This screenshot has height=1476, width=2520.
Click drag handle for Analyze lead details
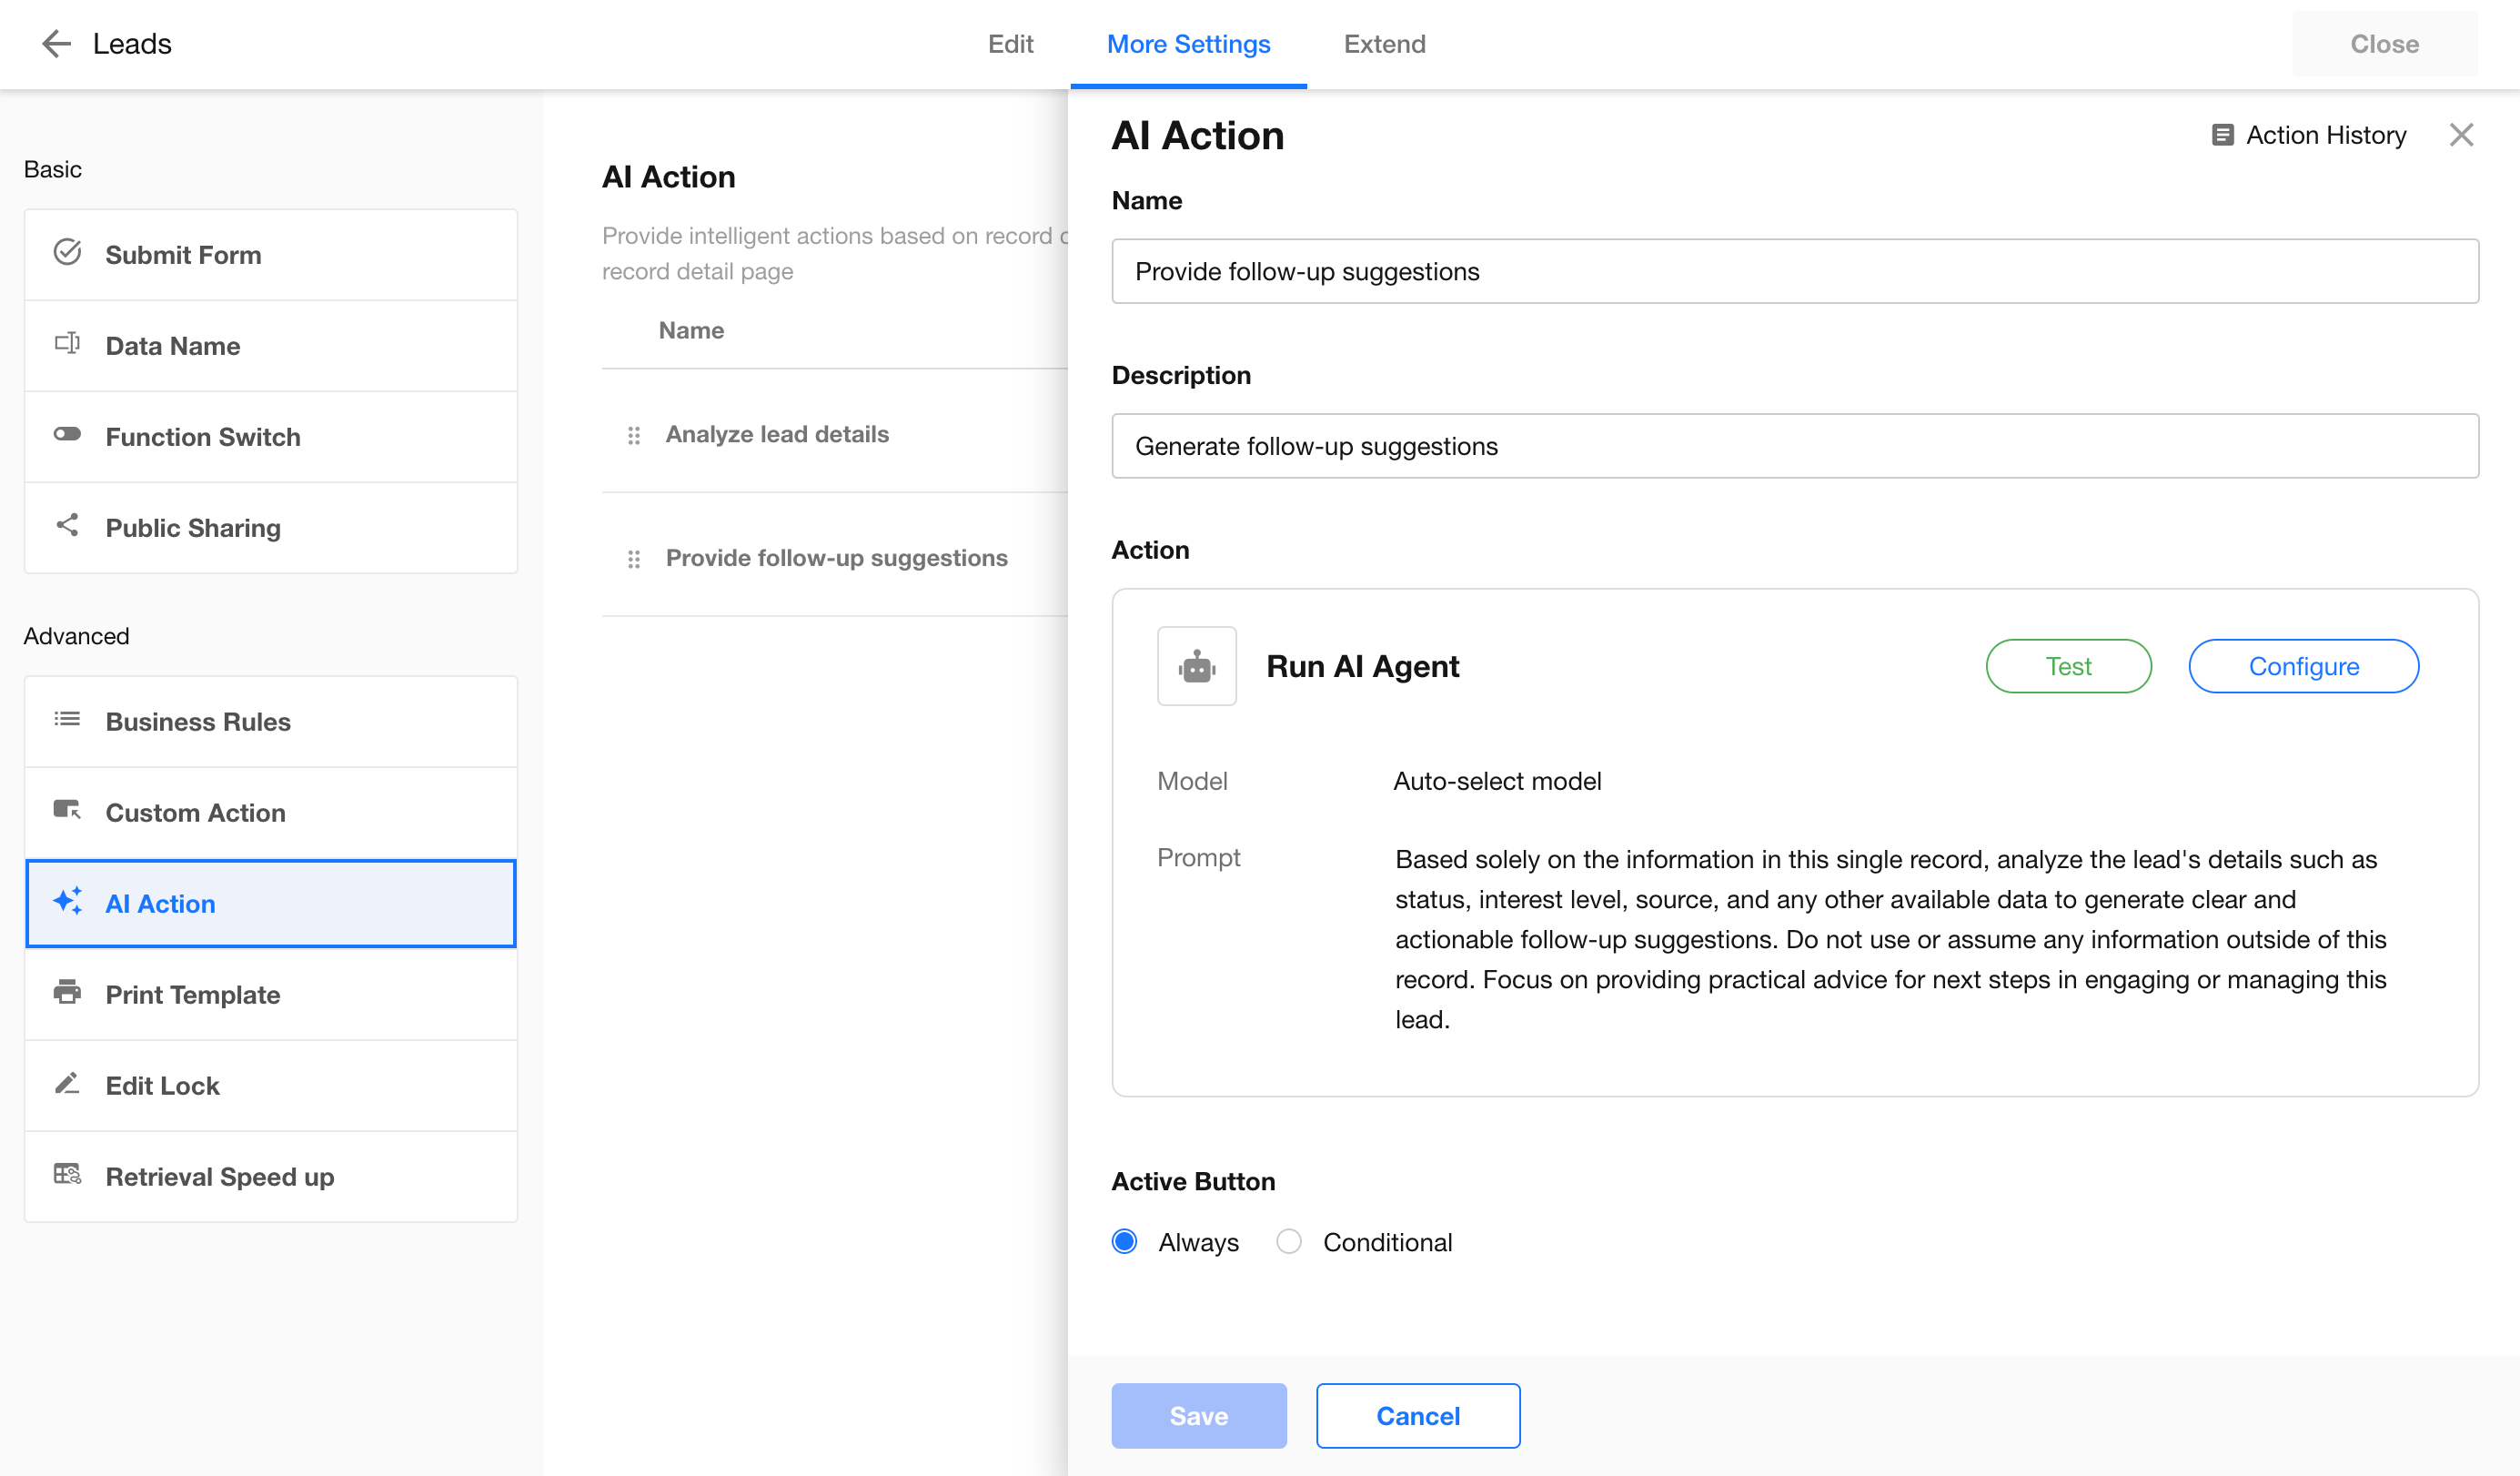(x=633, y=435)
